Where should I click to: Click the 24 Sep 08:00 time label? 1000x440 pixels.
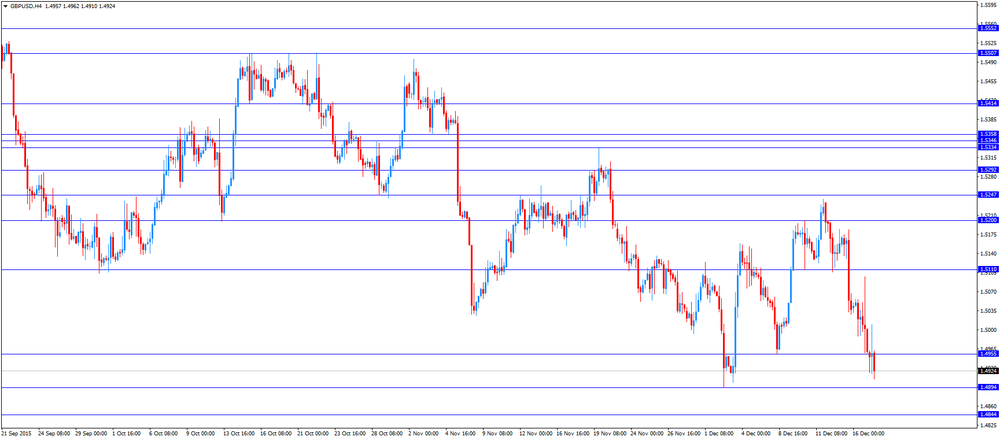[x=54, y=435]
